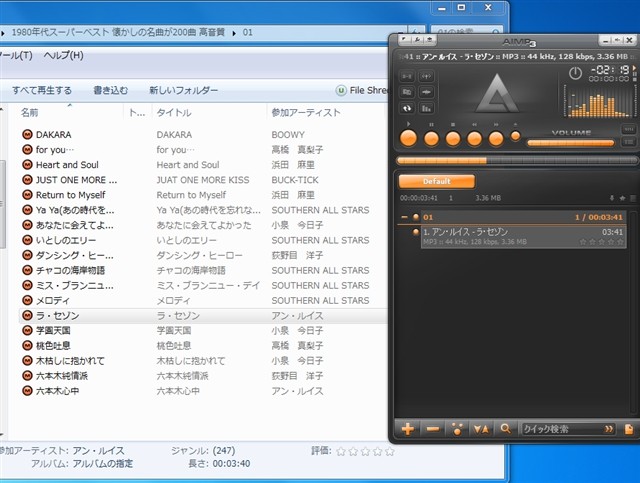
Task: Add files with the plus button
Action: point(408,429)
